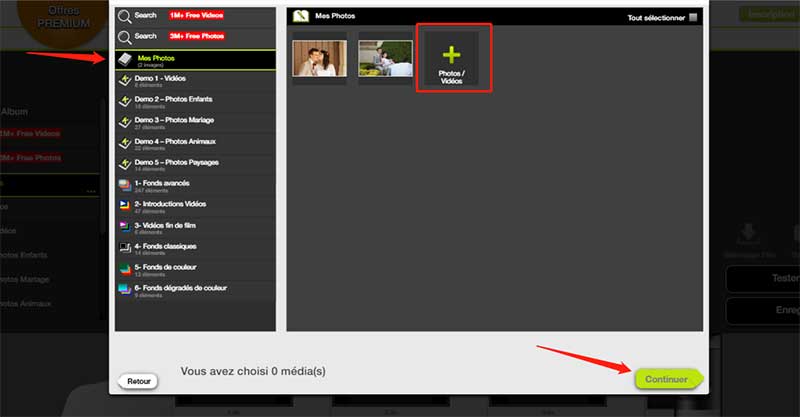Select the wedding garden photo thumbnail

pos(385,58)
